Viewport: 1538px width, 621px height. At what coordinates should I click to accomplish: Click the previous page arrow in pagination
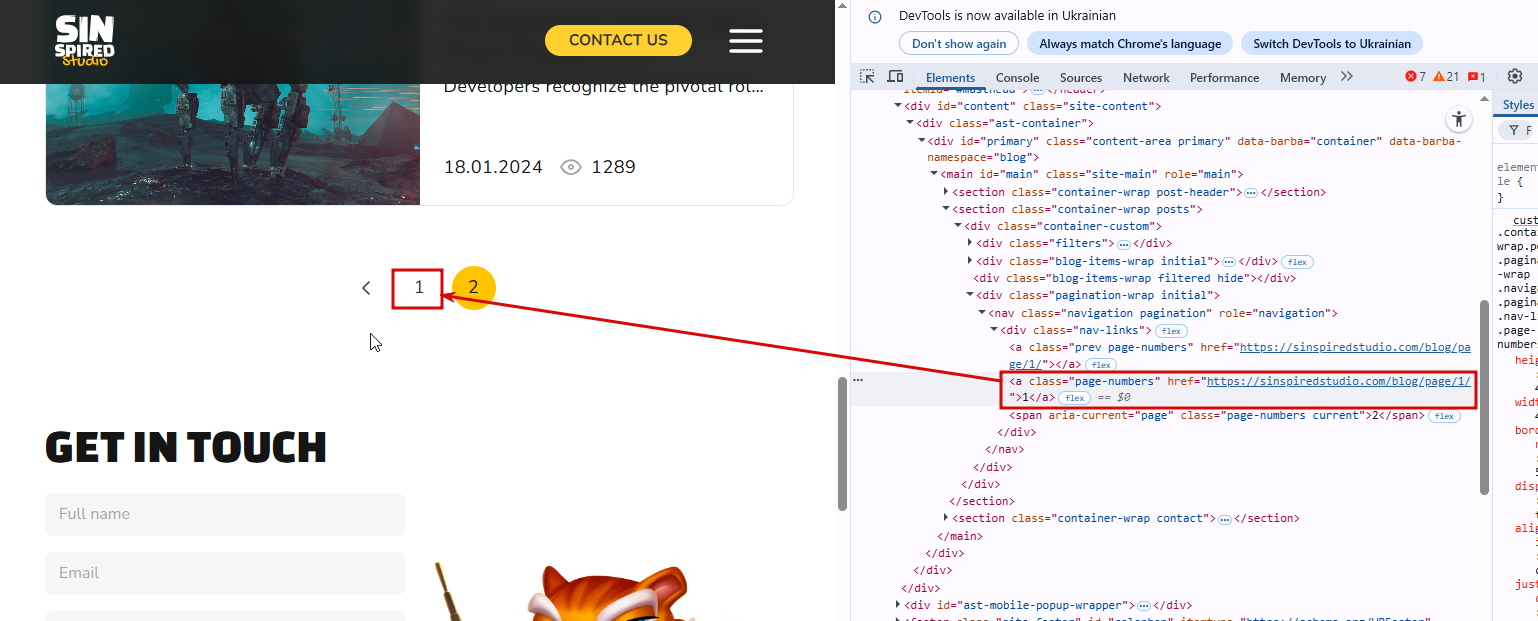pos(366,288)
